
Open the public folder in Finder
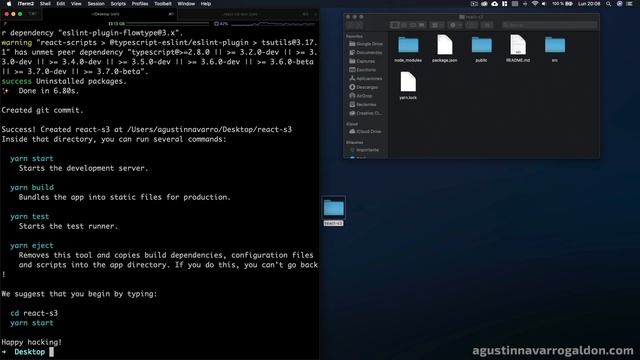tap(482, 45)
